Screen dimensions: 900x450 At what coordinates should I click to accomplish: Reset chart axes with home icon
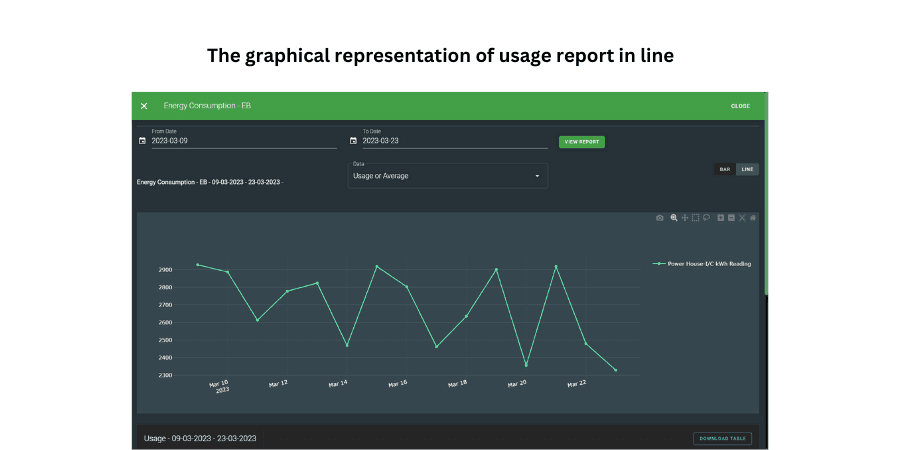coord(752,218)
